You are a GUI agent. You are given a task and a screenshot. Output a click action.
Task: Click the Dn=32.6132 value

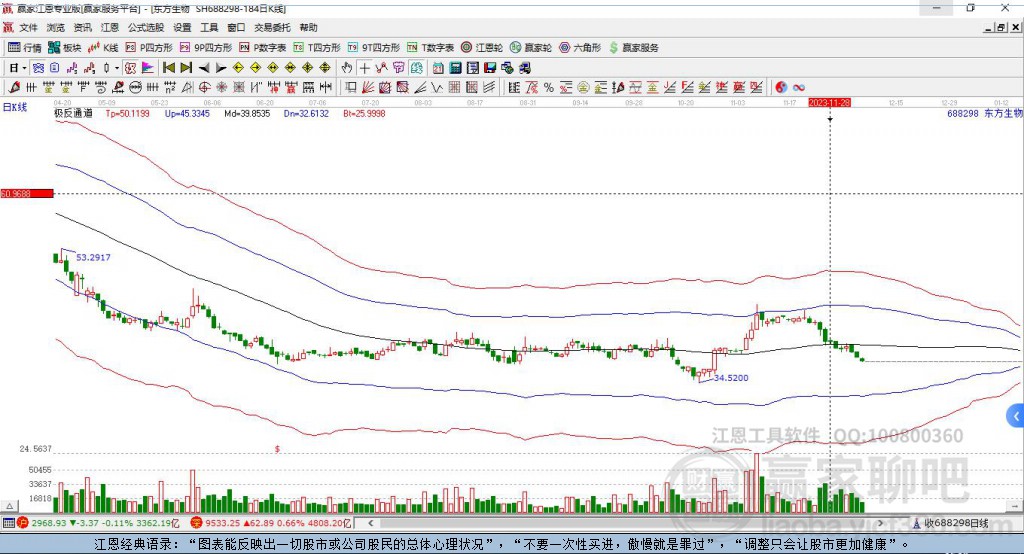(x=306, y=113)
